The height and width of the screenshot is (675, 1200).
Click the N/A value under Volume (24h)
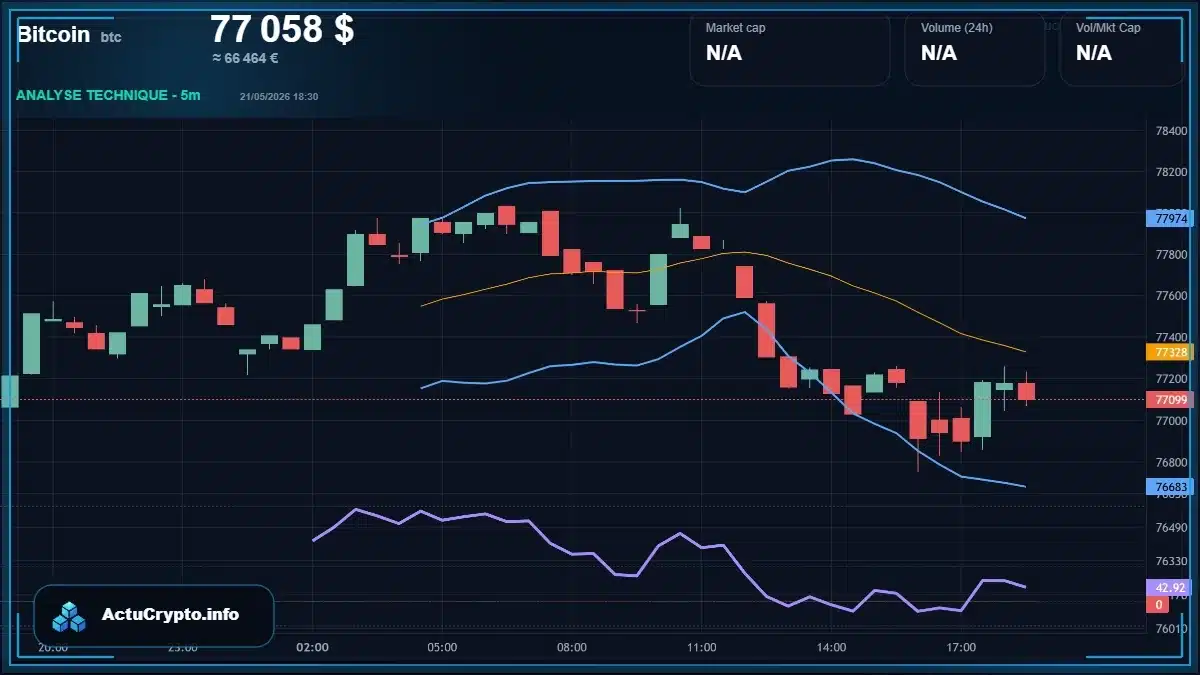click(939, 53)
